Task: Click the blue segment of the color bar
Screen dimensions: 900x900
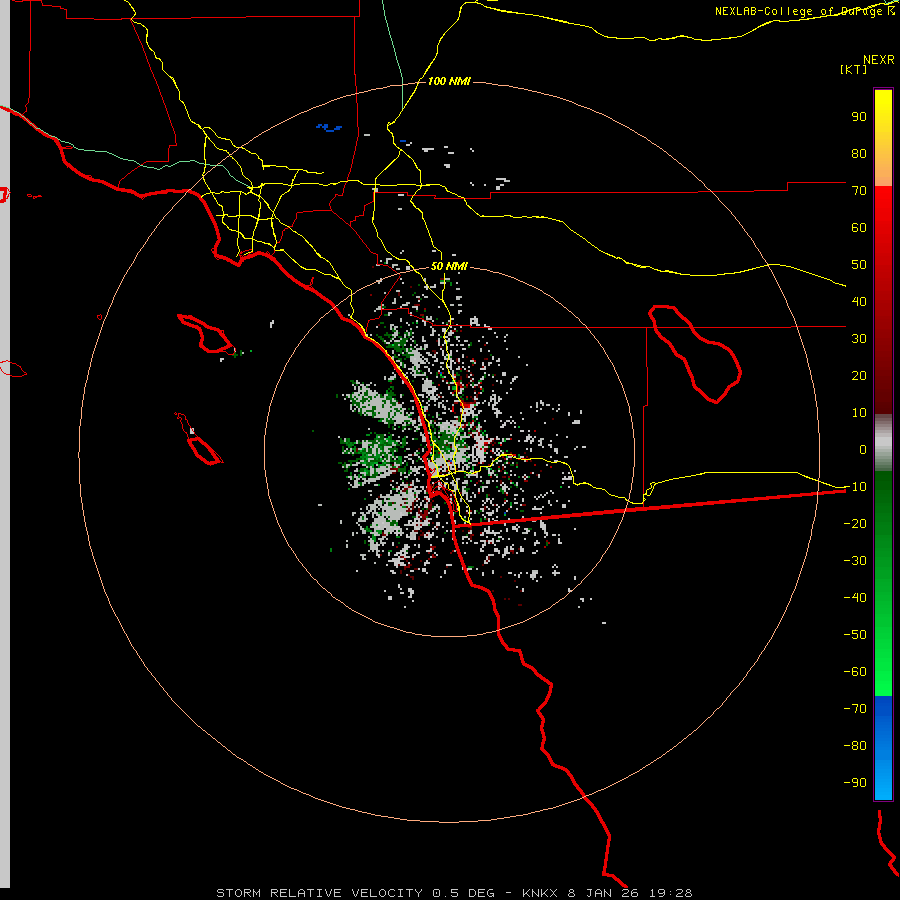Action: pos(883,748)
